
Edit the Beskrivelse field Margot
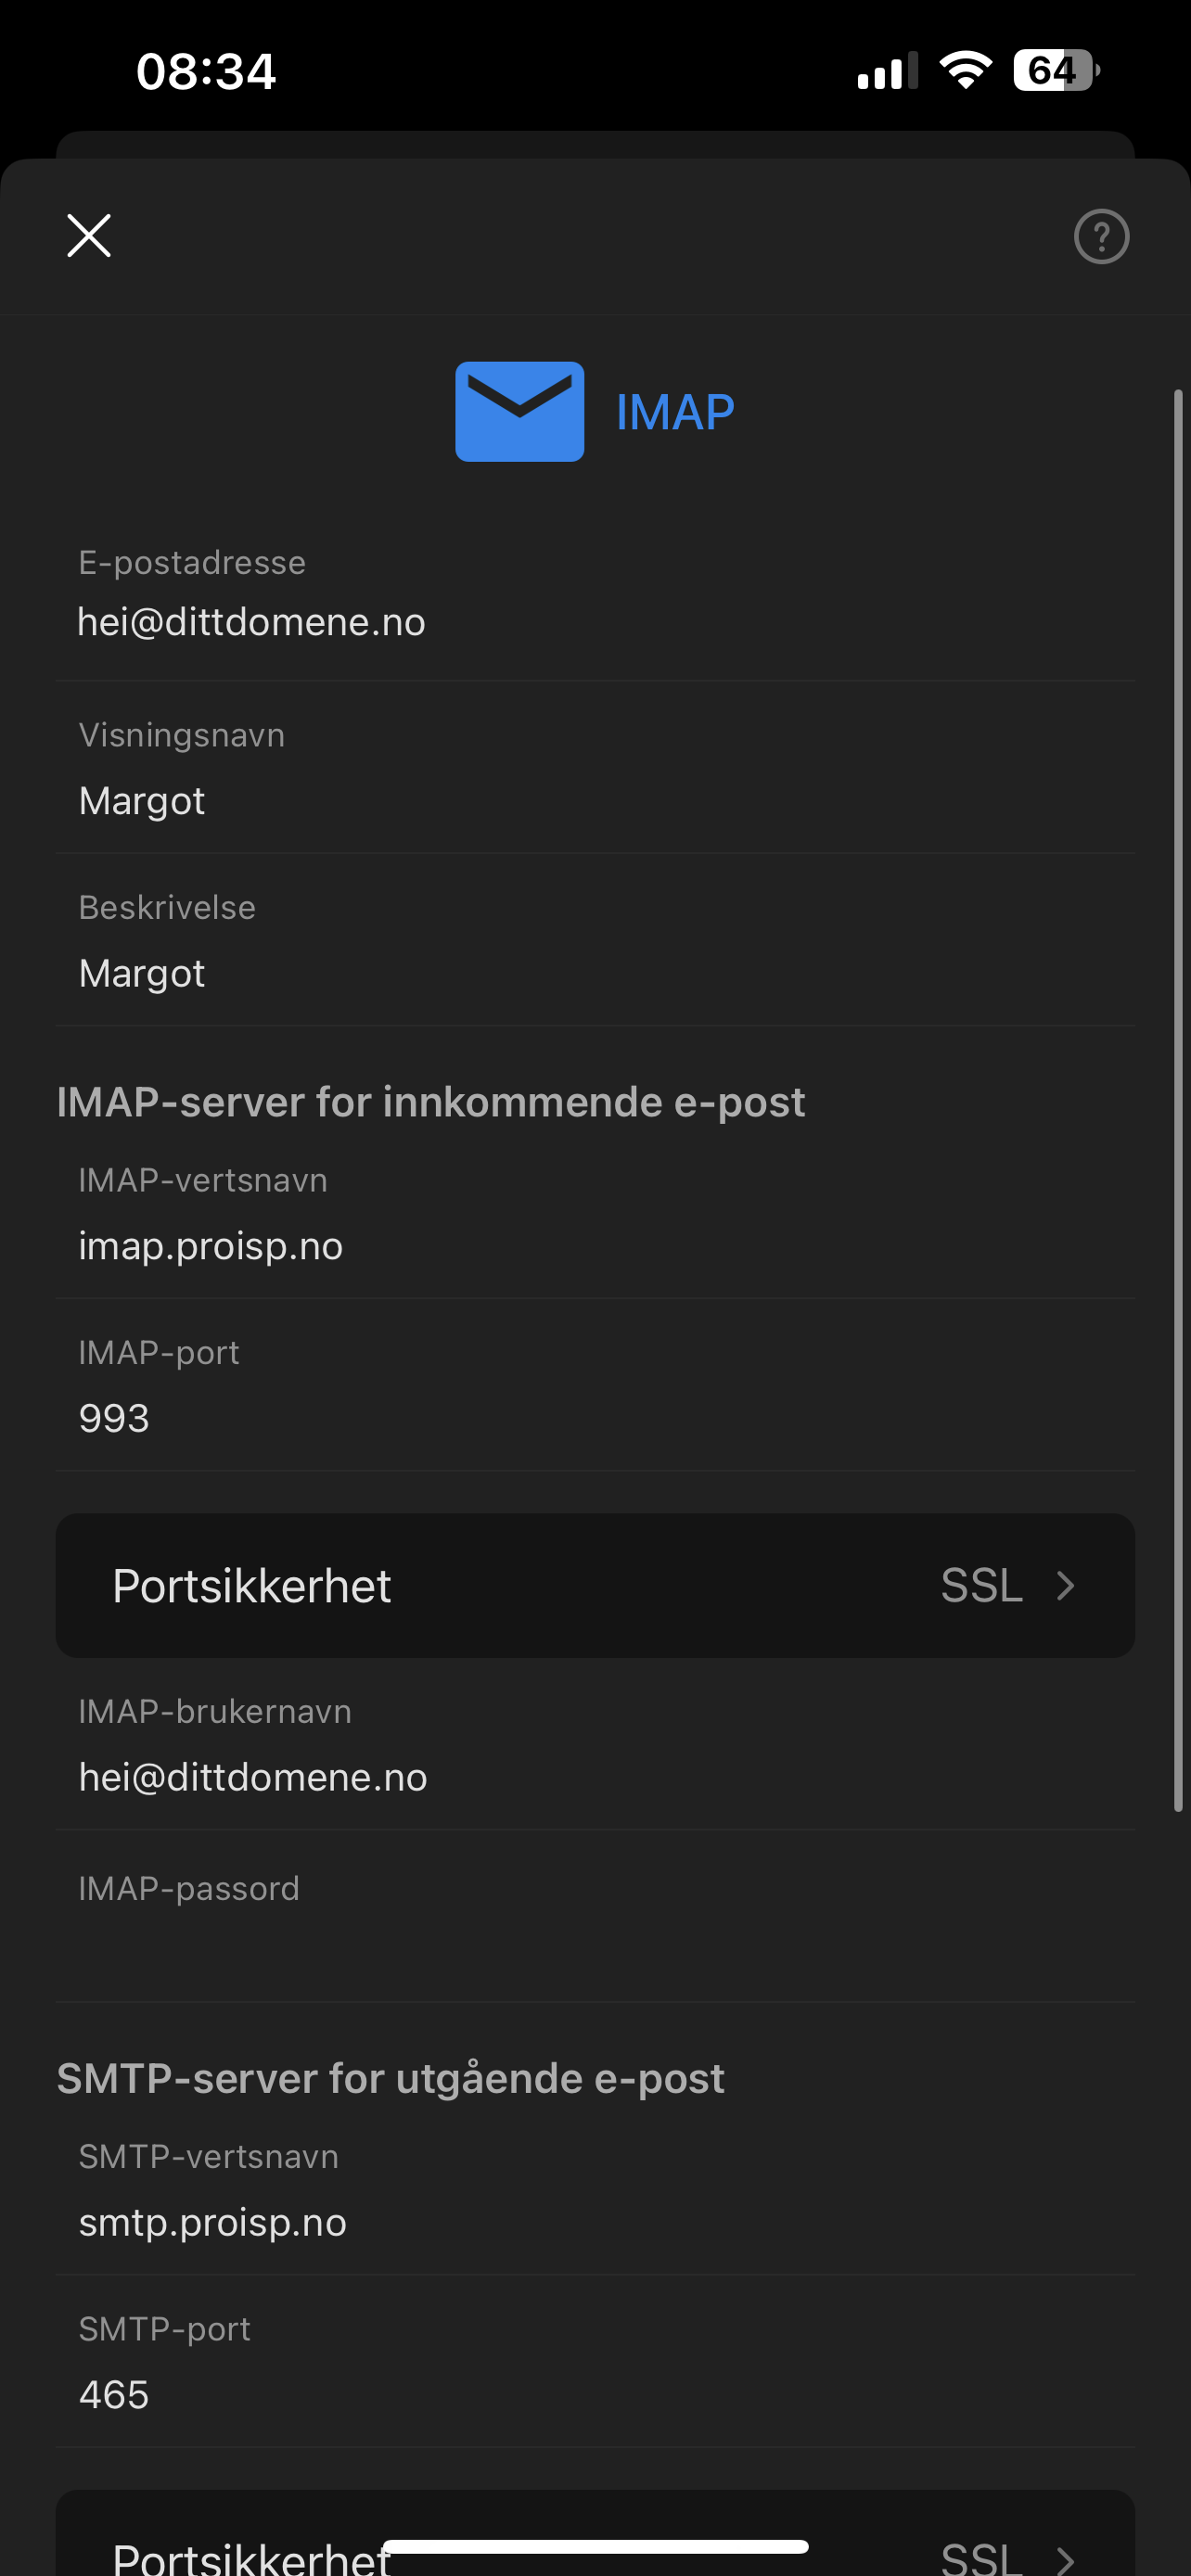[x=595, y=941]
